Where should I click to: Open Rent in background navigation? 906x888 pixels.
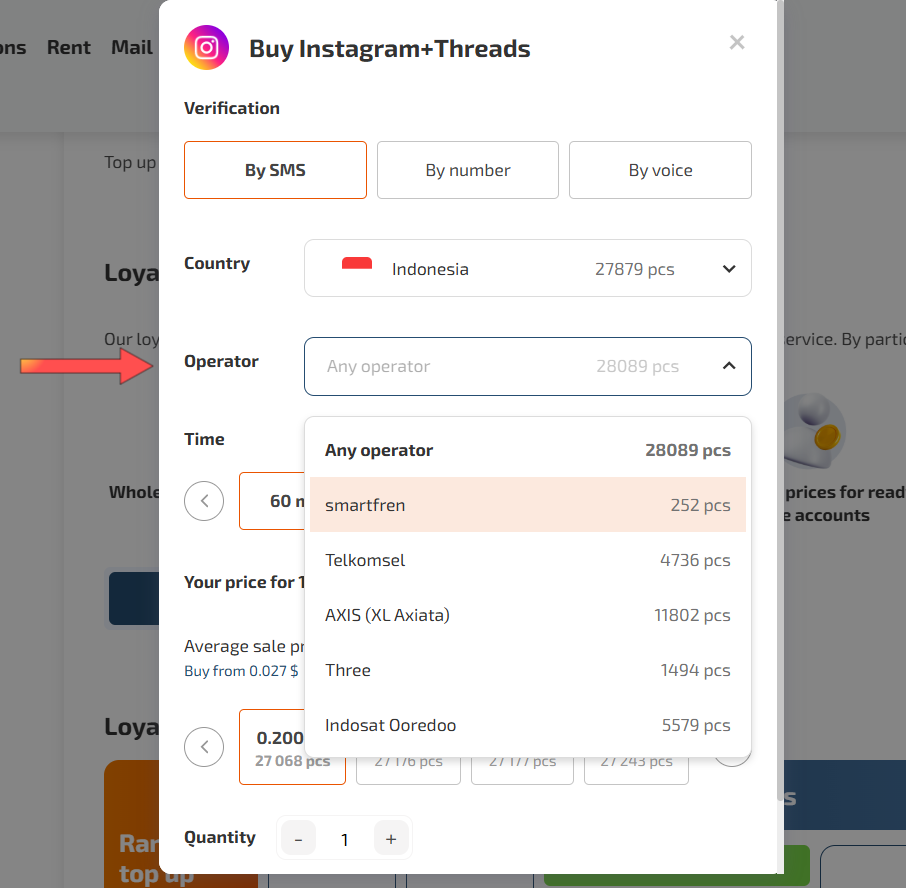[x=69, y=47]
